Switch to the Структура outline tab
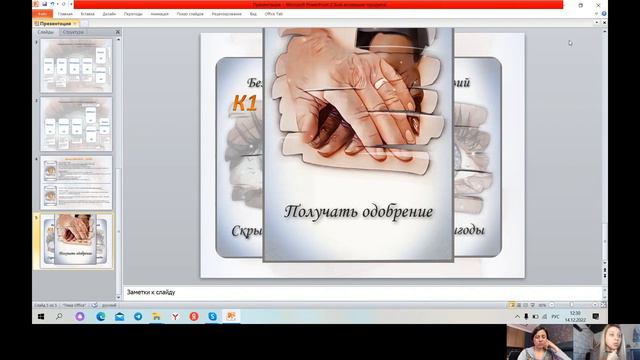This screenshot has width=640, height=360. coord(73,32)
